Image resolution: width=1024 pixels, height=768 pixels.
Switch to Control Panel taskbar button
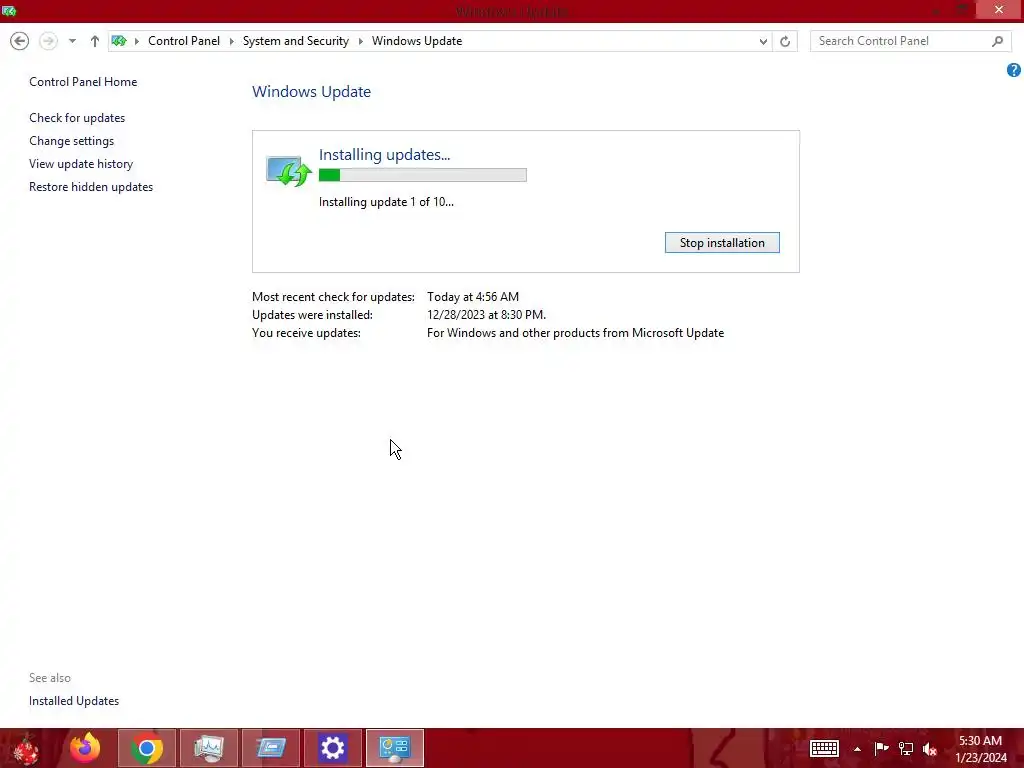coord(394,748)
